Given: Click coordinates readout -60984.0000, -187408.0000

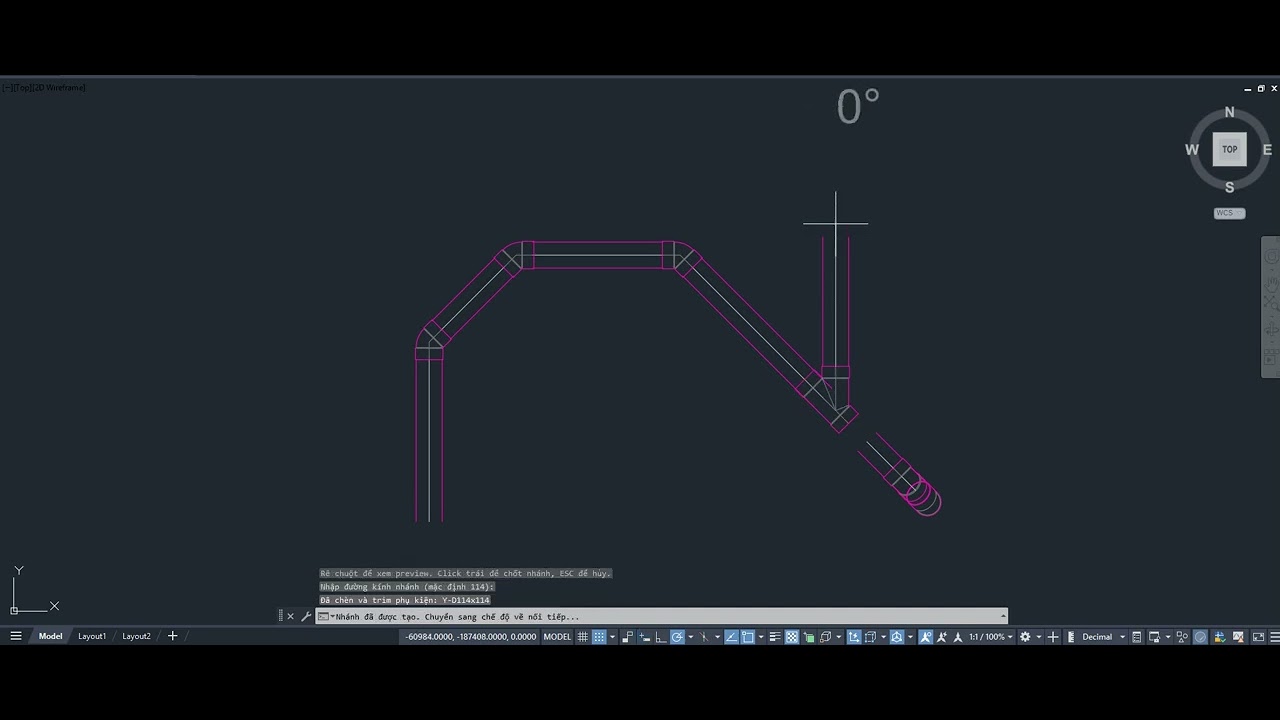Looking at the screenshot, I should (x=471, y=636).
